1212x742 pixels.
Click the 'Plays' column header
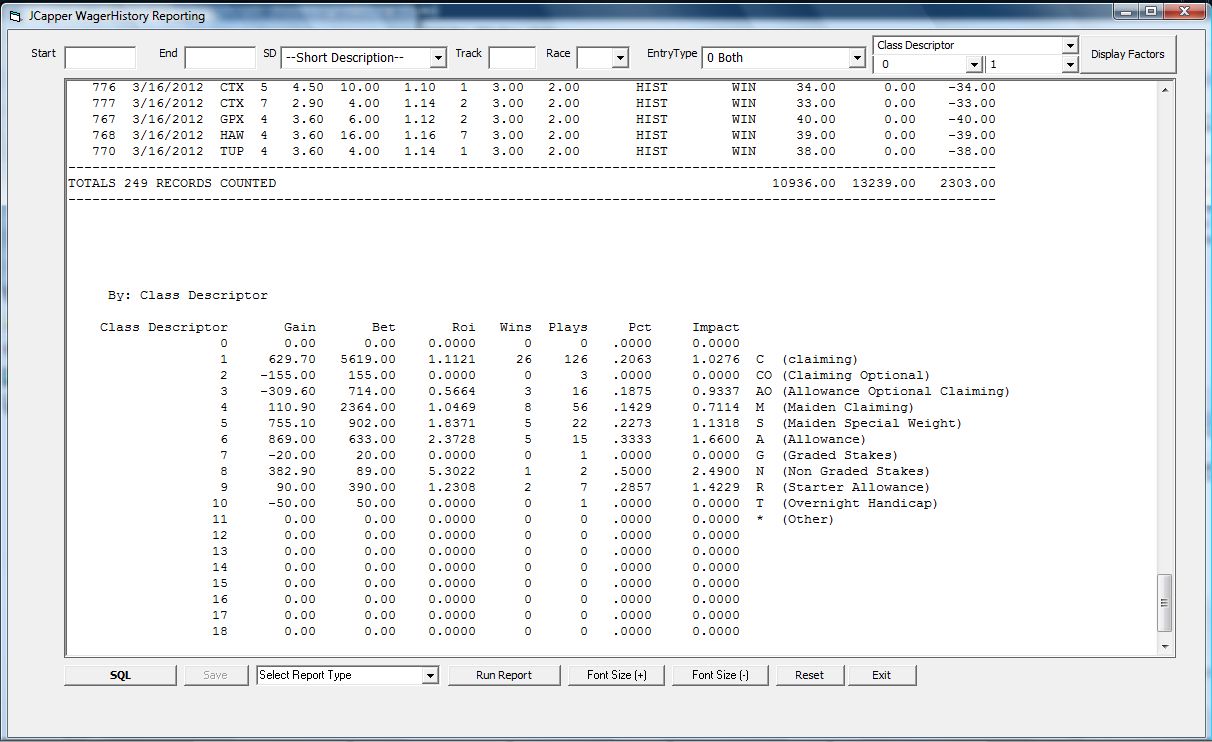click(x=568, y=328)
